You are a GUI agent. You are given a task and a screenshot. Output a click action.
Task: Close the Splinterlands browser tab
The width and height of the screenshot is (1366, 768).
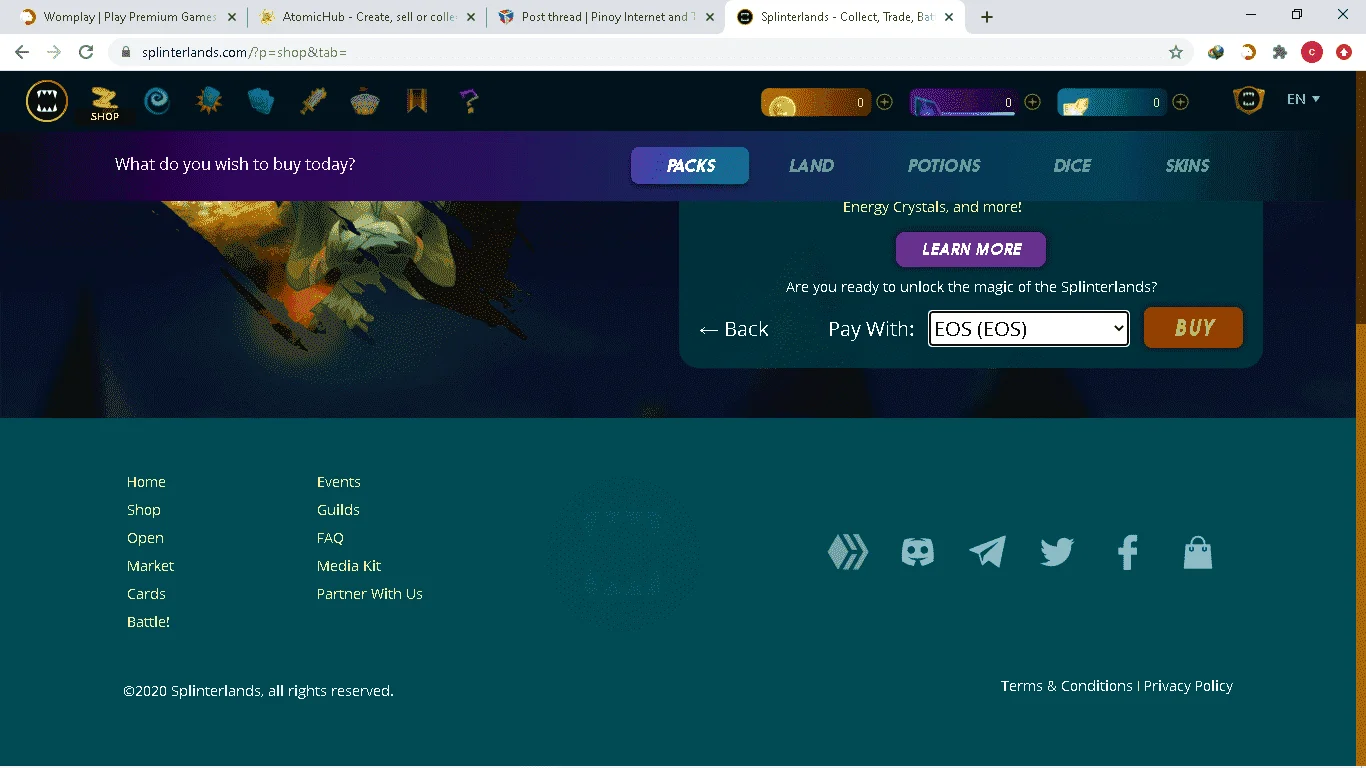(948, 17)
